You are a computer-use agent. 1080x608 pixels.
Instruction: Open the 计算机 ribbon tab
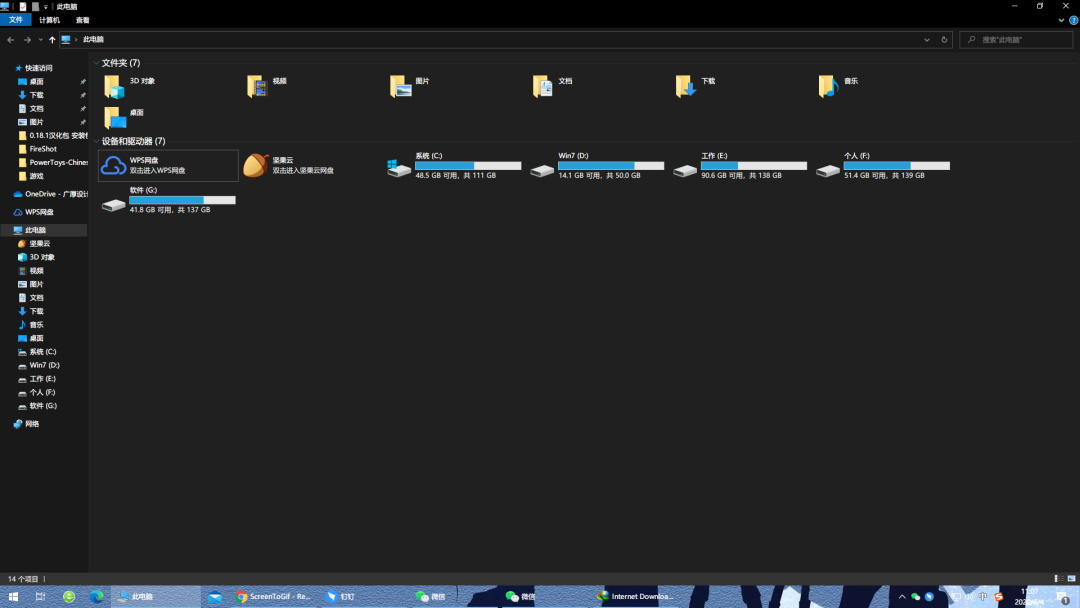[x=50, y=20]
